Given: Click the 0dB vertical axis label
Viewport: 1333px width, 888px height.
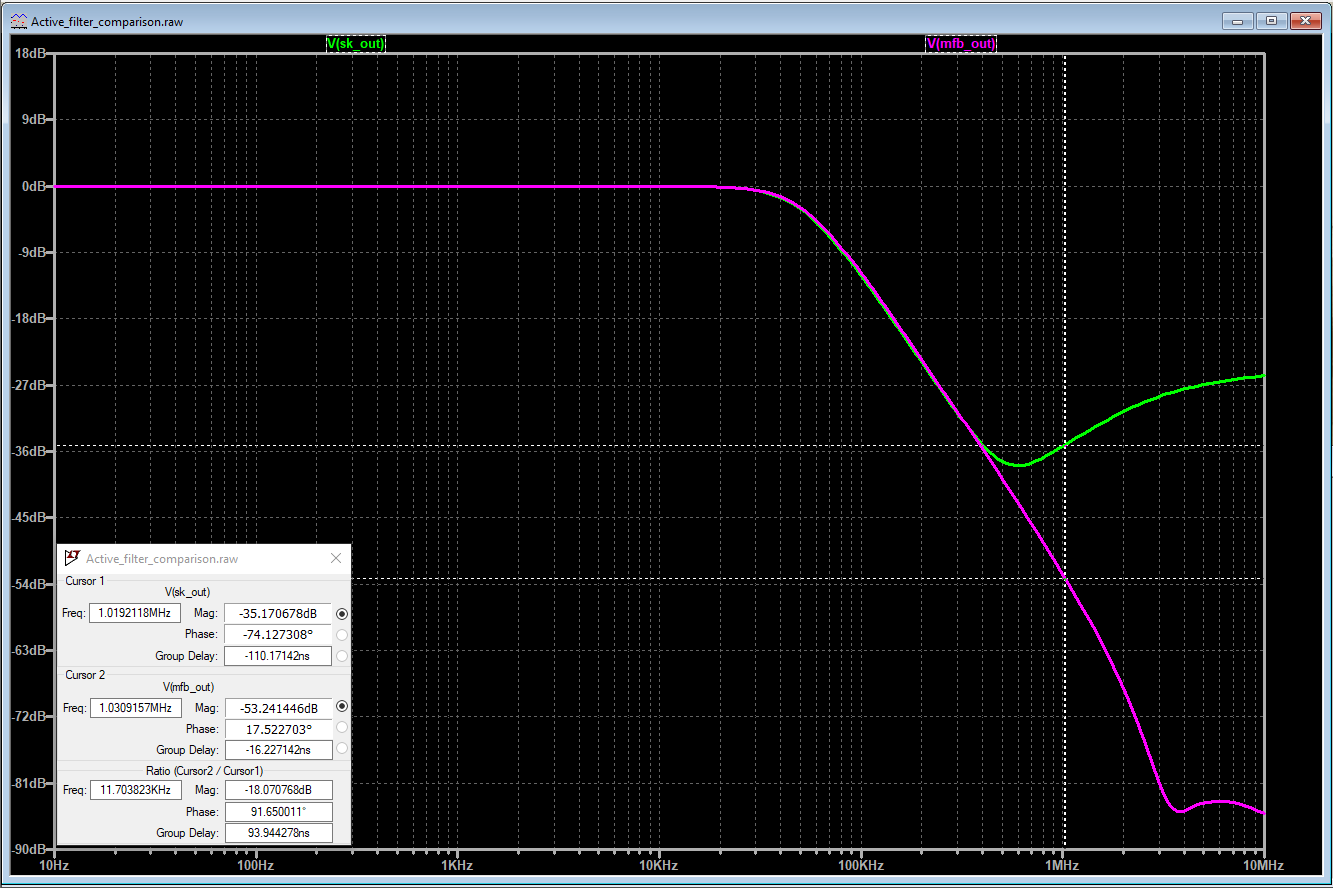Looking at the screenshot, I should point(35,186).
